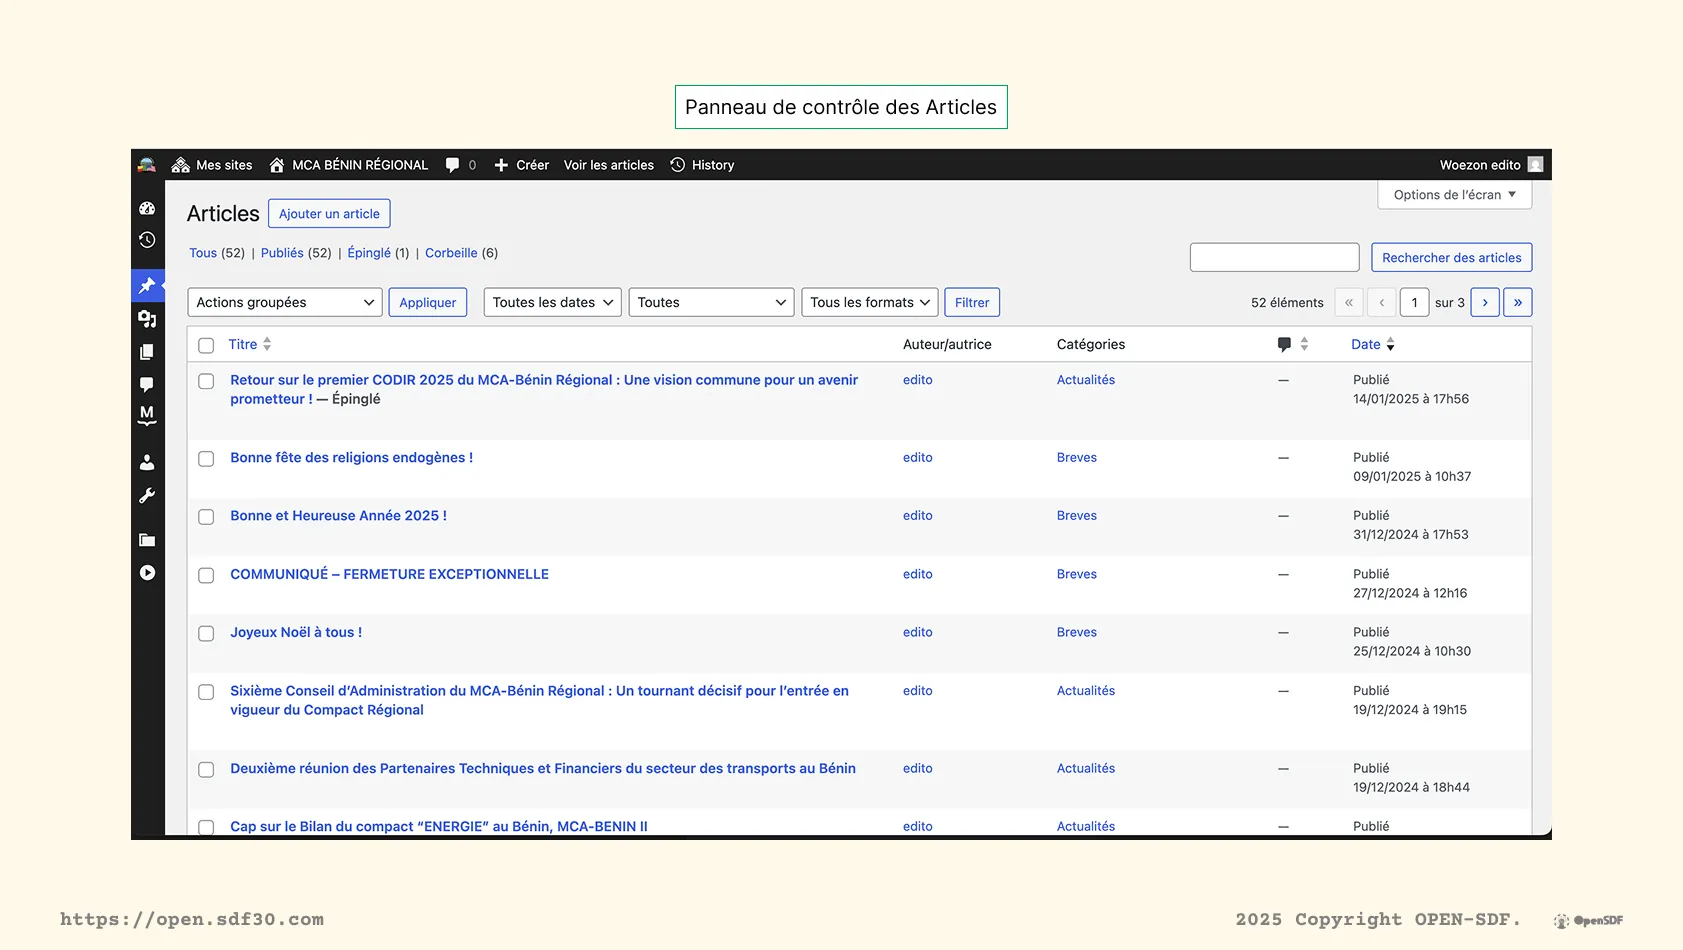Image resolution: width=1683 pixels, height=950 pixels.
Task: Open the Médias library icon
Action: 147,318
